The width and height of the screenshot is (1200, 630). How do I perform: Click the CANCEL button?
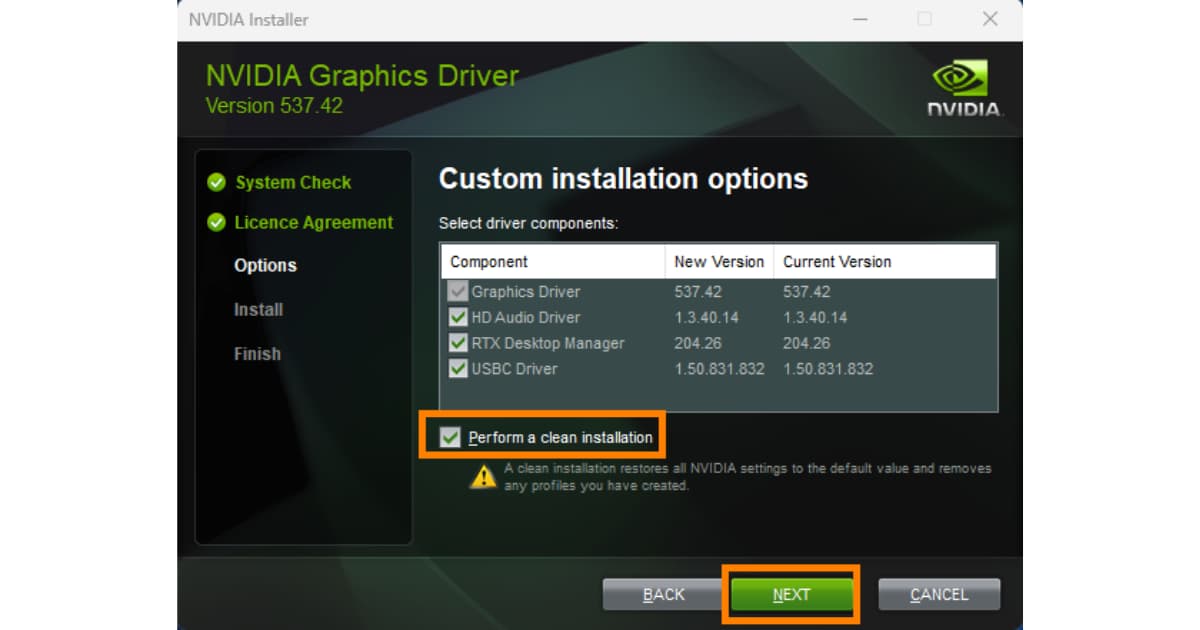coord(939,595)
